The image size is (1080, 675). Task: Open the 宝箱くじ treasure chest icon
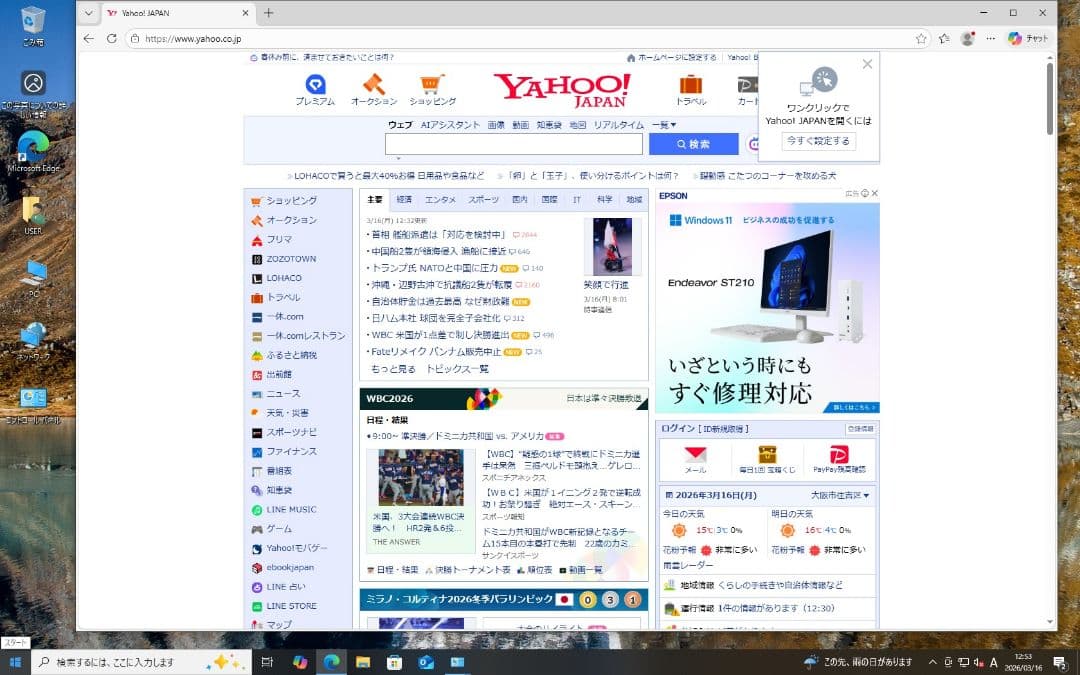(767, 455)
